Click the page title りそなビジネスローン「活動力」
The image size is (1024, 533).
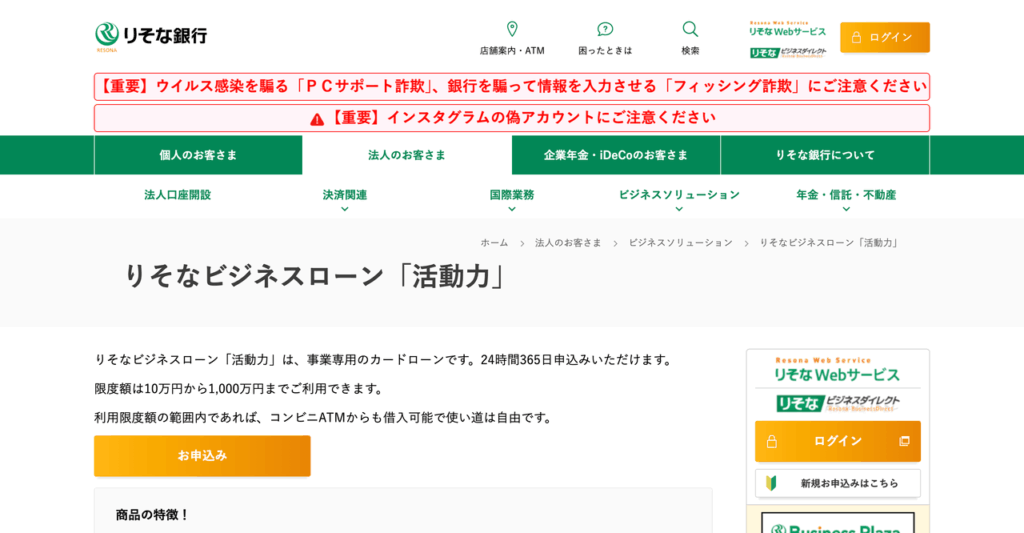pyautogui.click(x=316, y=276)
